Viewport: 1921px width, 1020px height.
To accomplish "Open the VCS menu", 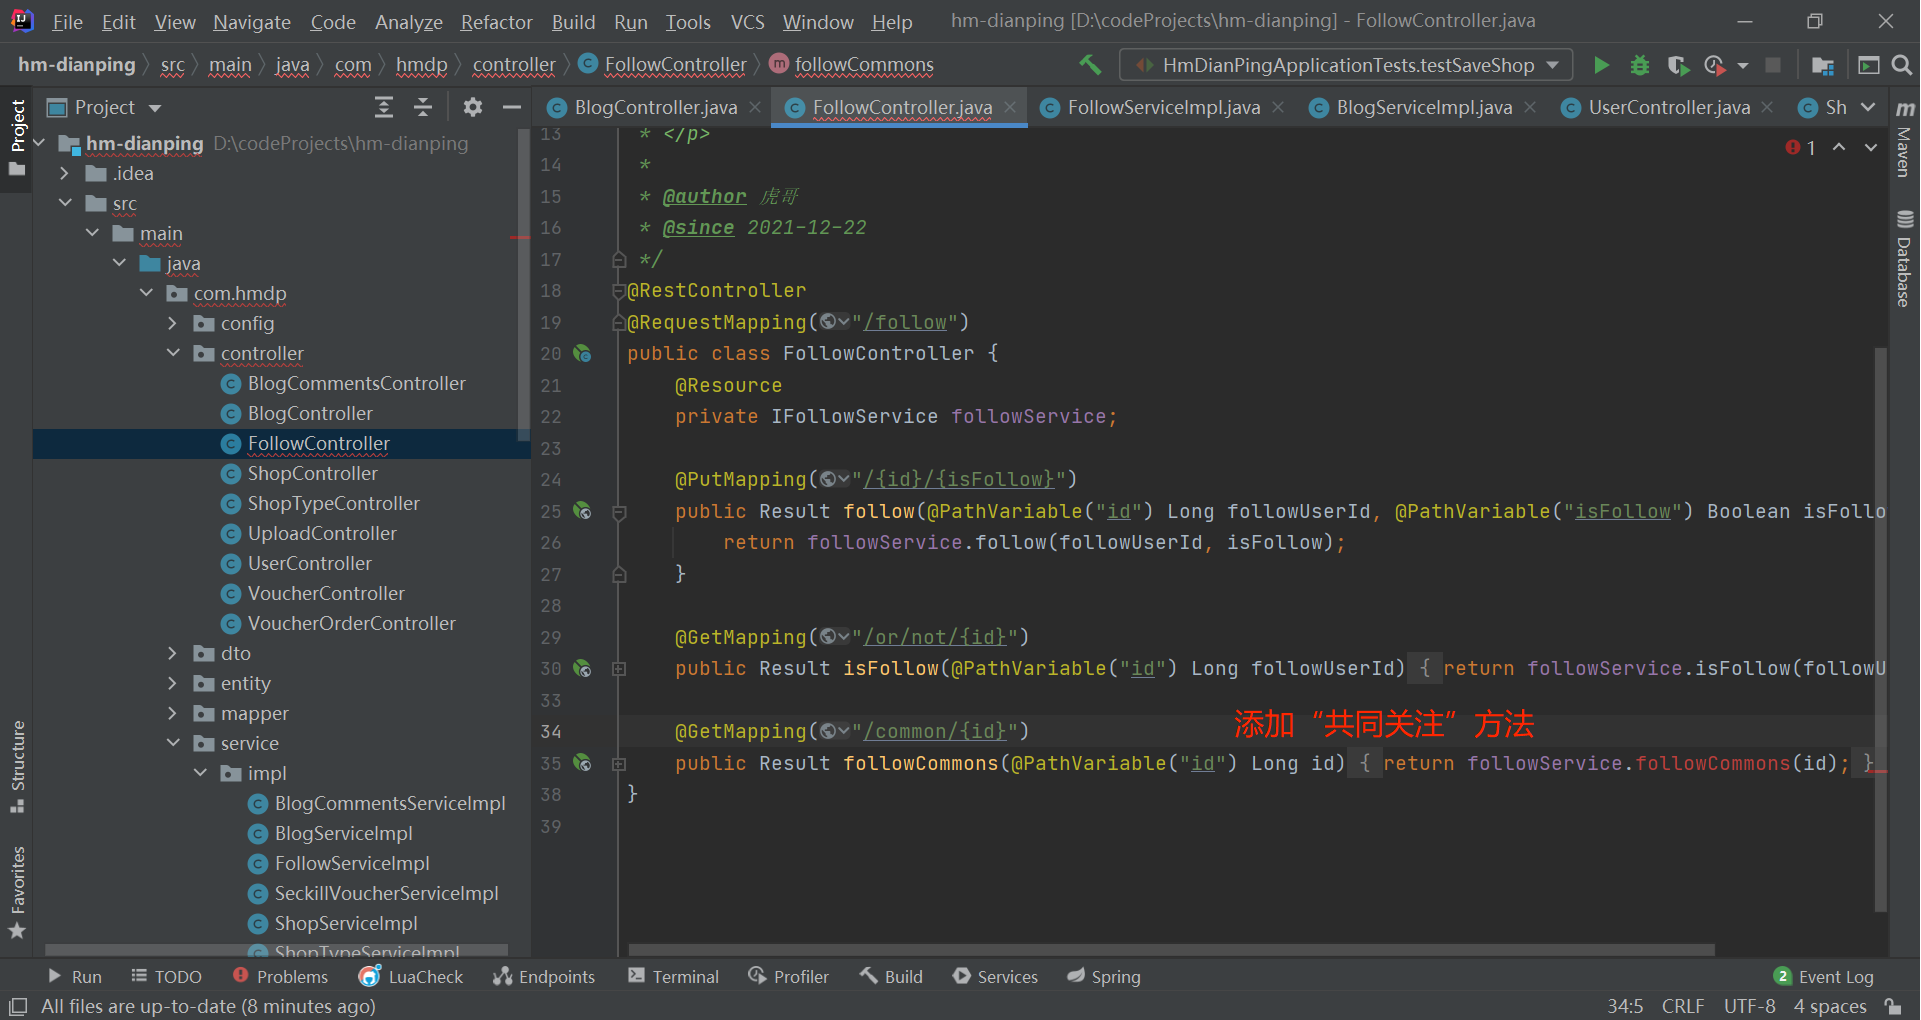I will pos(747,21).
